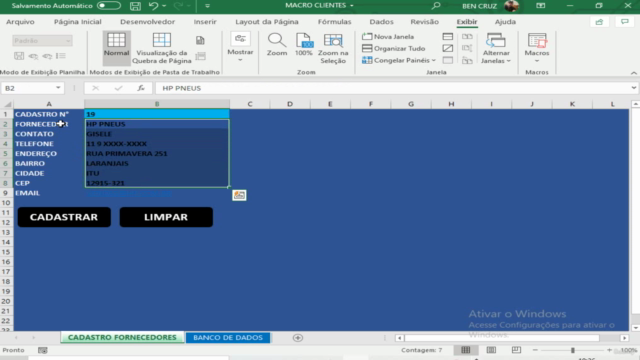Switch to Page Layout view in status bar

click(491, 350)
